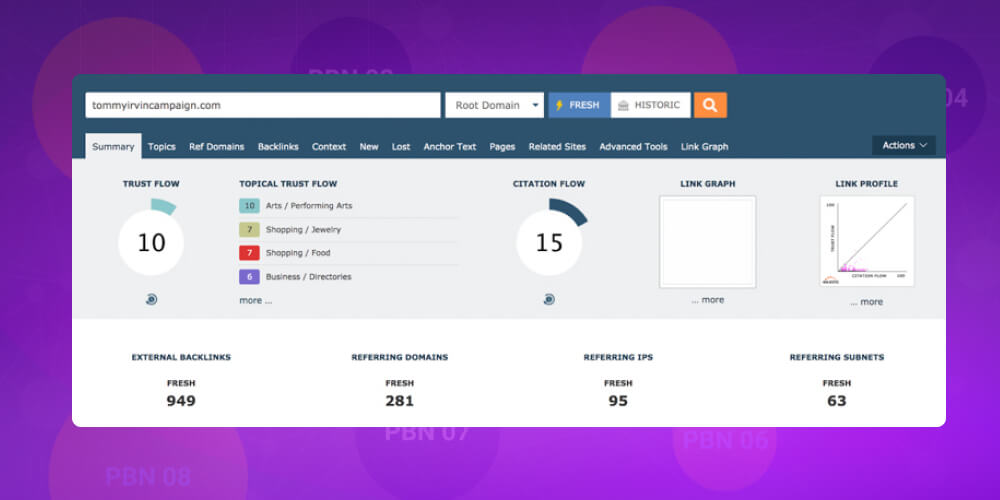1000x500 pixels.
Task: Click the 'LINK PROFILE' panel heading
Action: click(867, 184)
